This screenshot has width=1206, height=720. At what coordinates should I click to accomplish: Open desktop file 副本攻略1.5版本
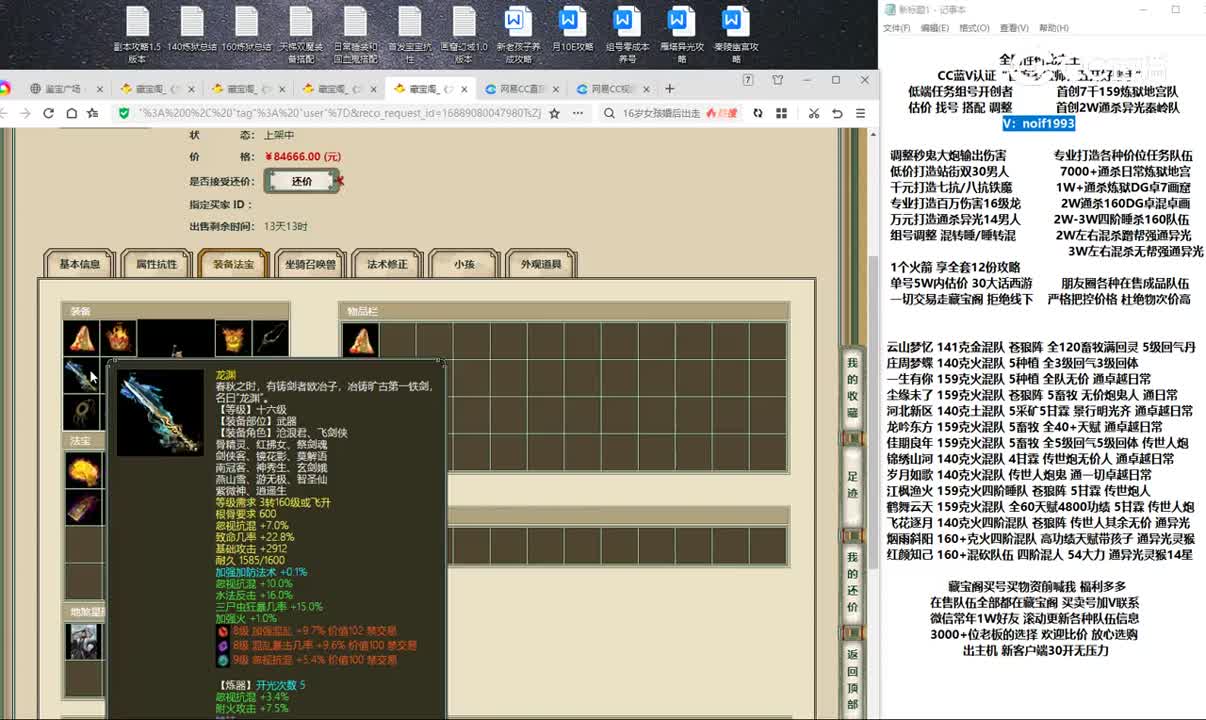[x=137, y=34]
